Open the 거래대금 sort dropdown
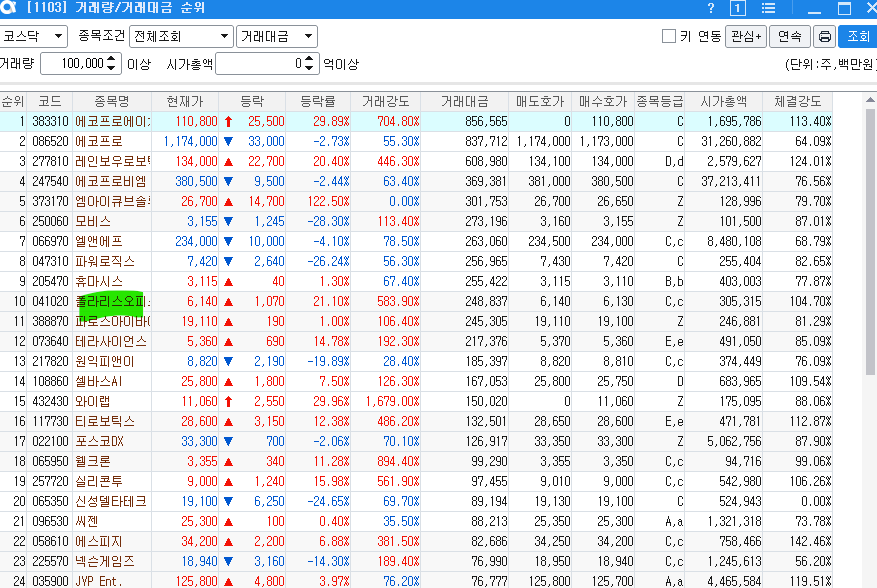Screen dimensions: 877x588 pos(277,36)
